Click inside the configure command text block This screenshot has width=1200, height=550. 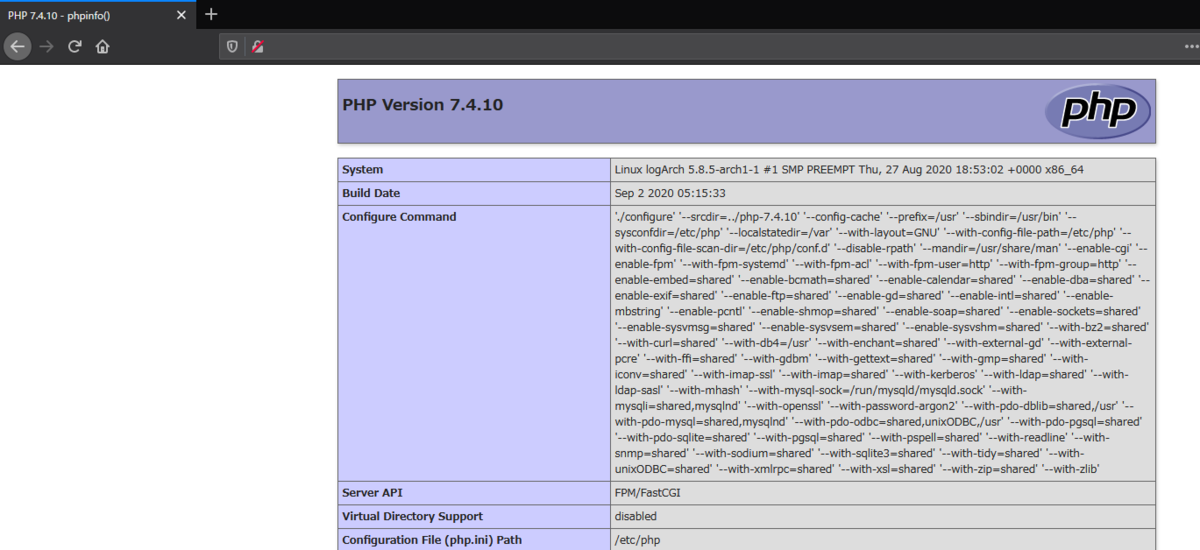pos(882,342)
